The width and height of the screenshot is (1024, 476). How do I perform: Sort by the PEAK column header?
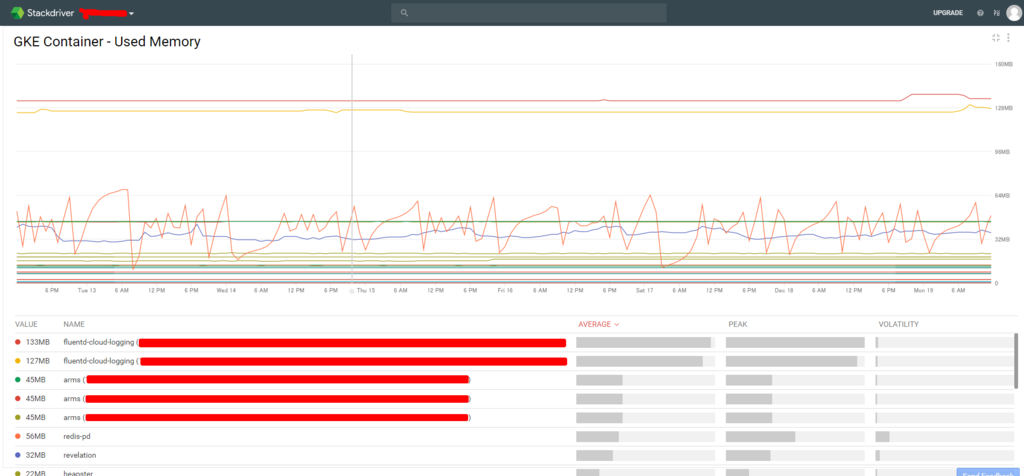[x=738, y=325]
